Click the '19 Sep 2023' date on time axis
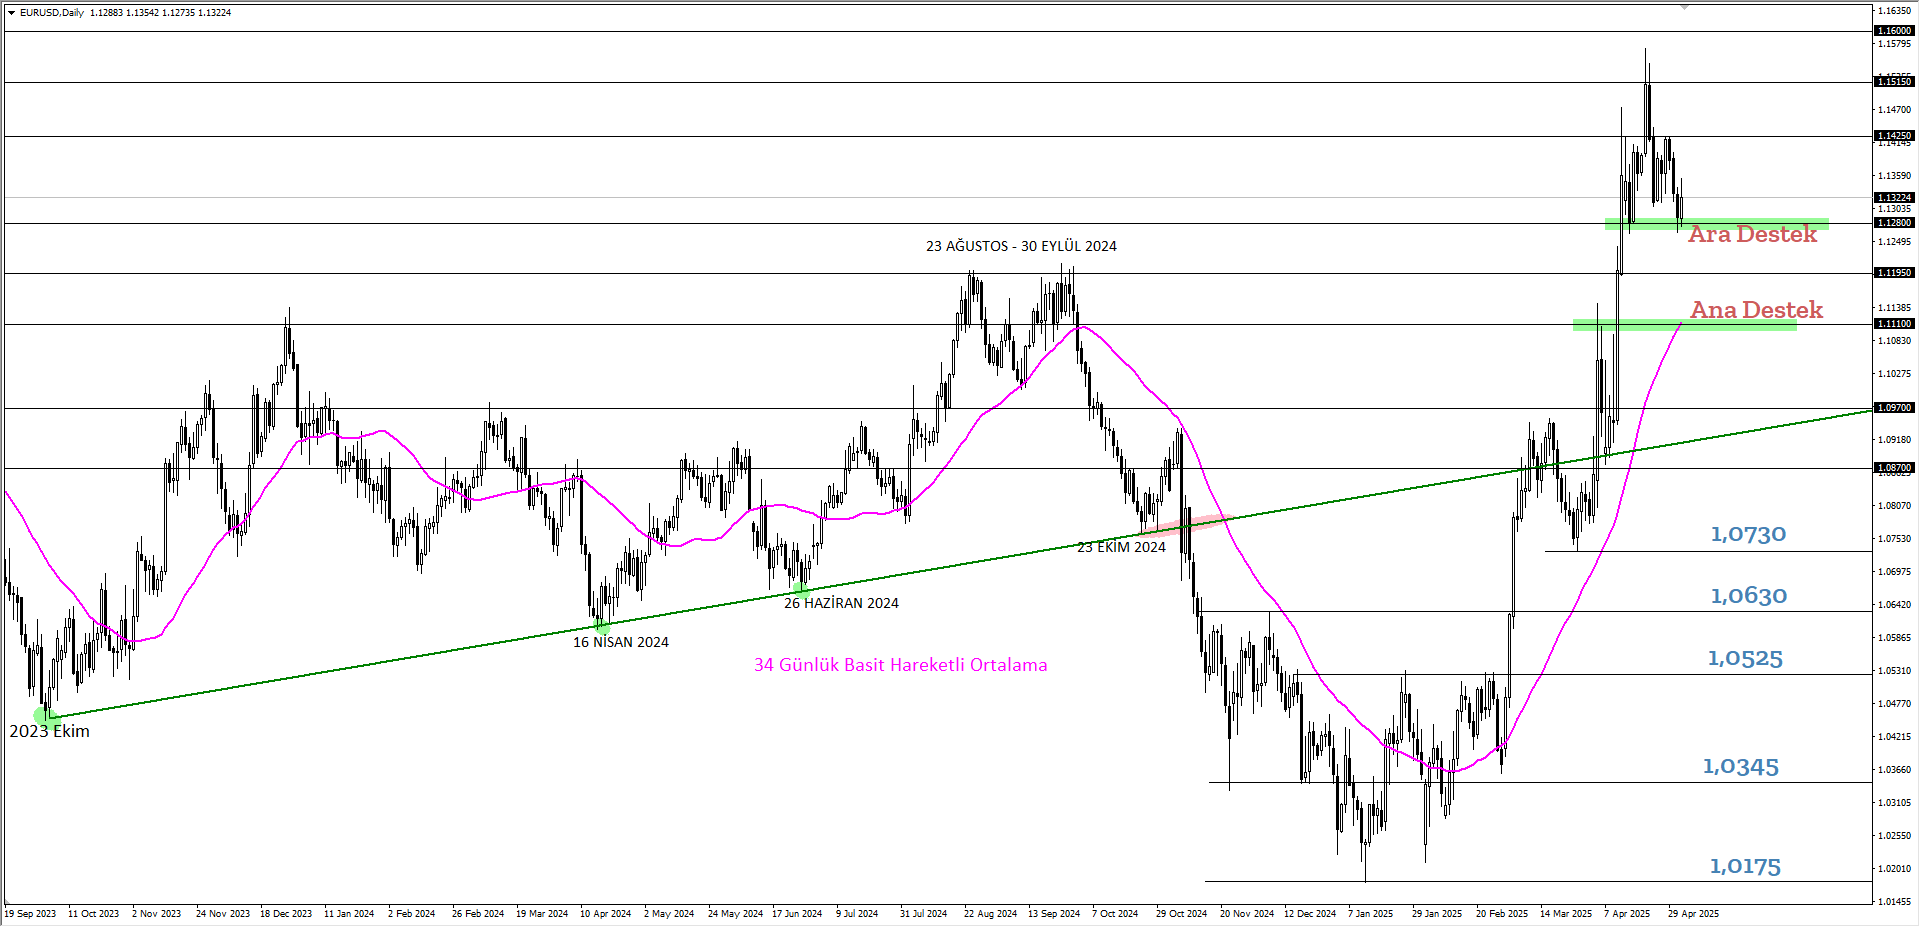Image resolution: width=1920 pixels, height=927 pixels. pos(30,914)
